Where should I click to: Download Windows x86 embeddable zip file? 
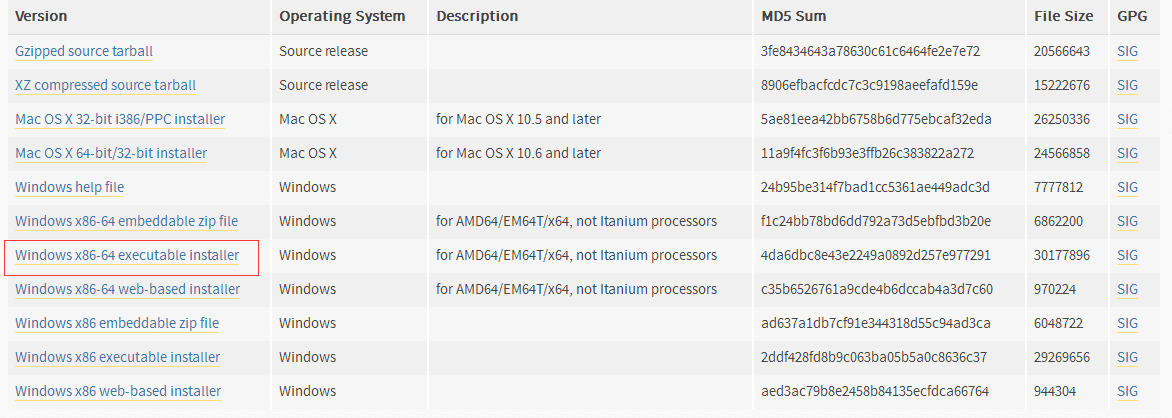click(117, 323)
